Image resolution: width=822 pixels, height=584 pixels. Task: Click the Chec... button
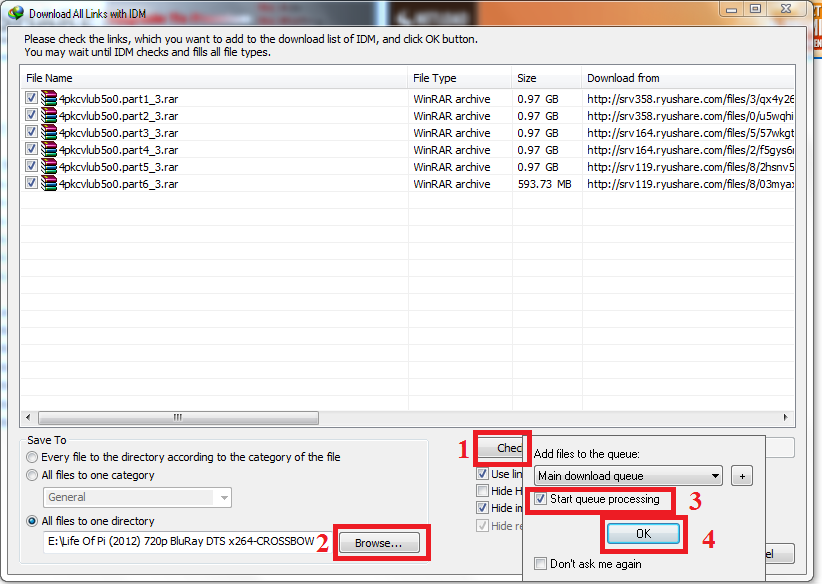[x=501, y=448]
